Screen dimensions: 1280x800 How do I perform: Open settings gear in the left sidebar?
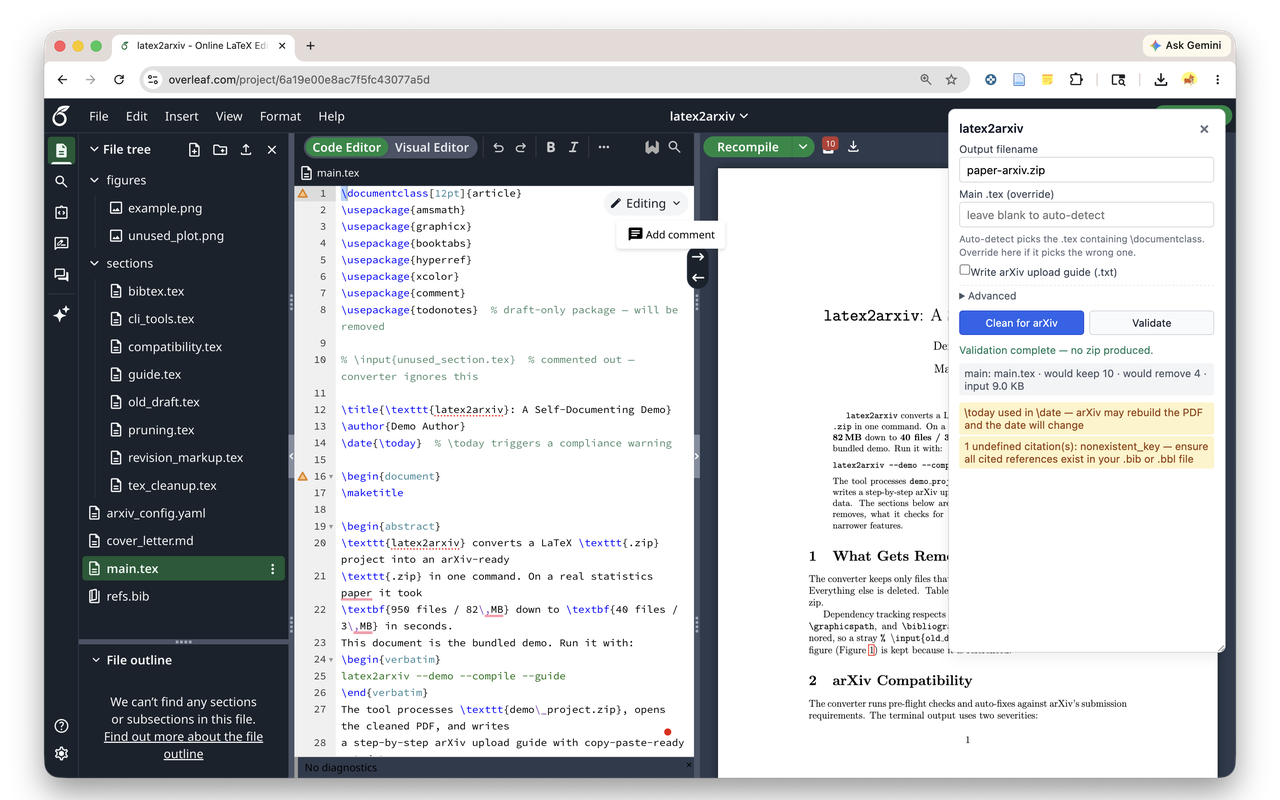pos(61,754)
